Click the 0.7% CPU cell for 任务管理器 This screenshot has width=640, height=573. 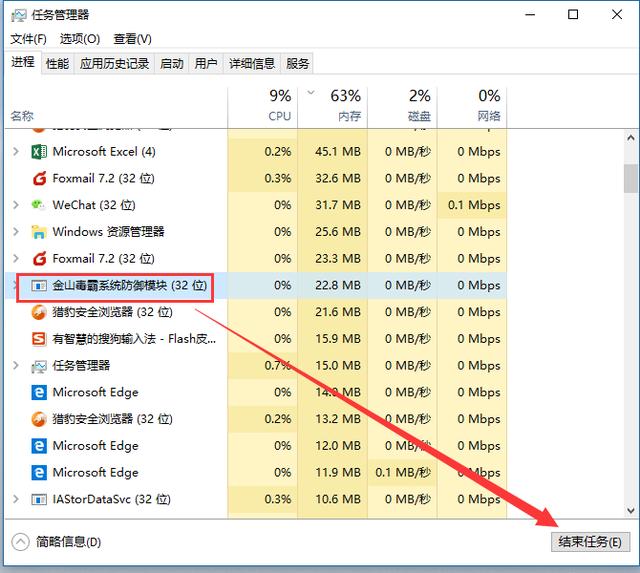(x=263, y=366)
